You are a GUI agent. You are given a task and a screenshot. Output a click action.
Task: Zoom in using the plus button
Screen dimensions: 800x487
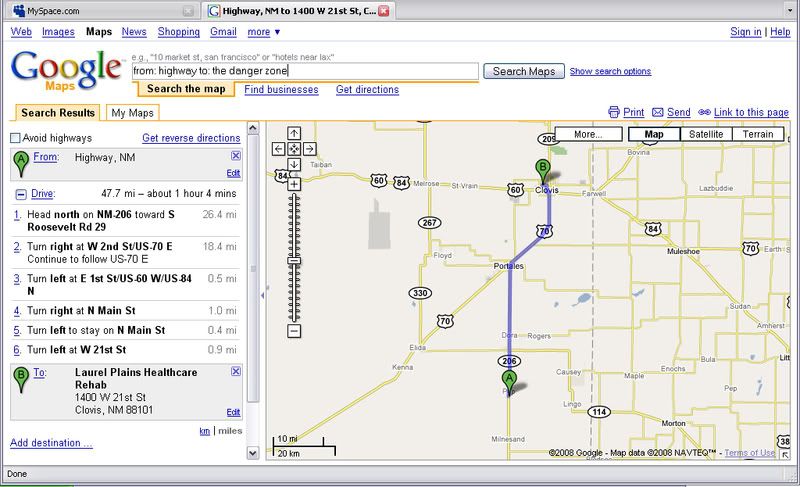[294, 184]
